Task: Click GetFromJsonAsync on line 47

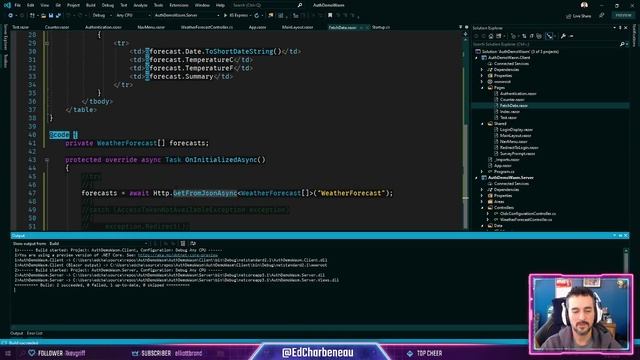Action: tap(205, 193)
